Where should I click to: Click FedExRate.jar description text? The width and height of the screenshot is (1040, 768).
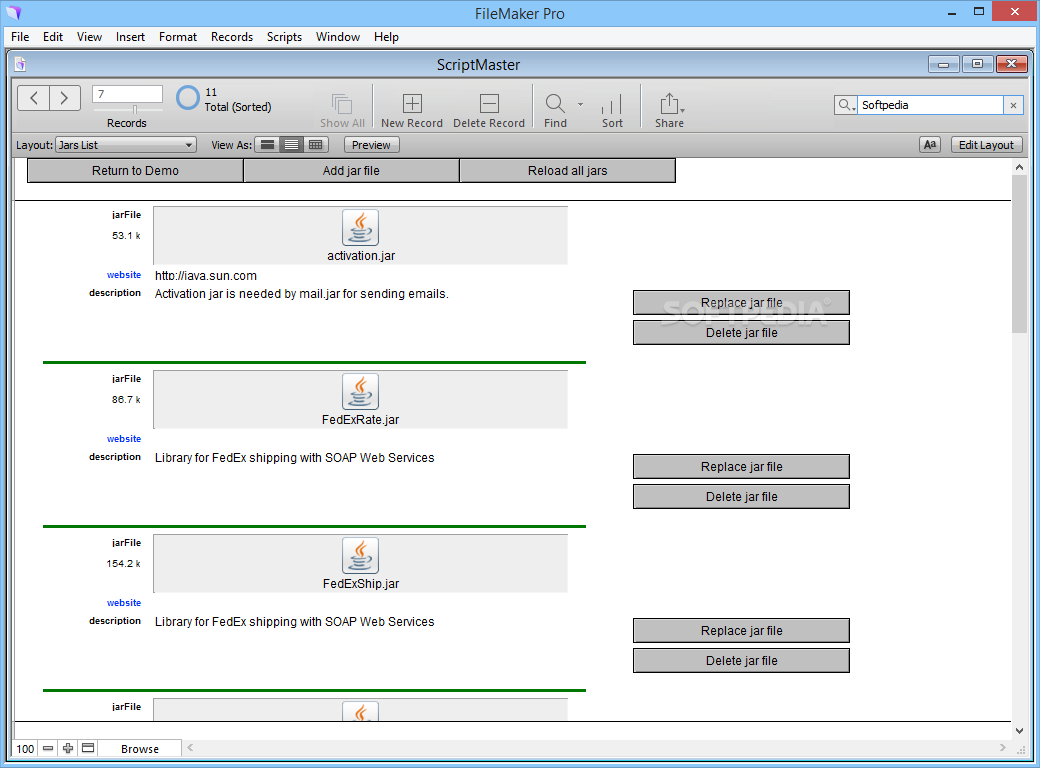pyautogui.click(x=294, y=458)
